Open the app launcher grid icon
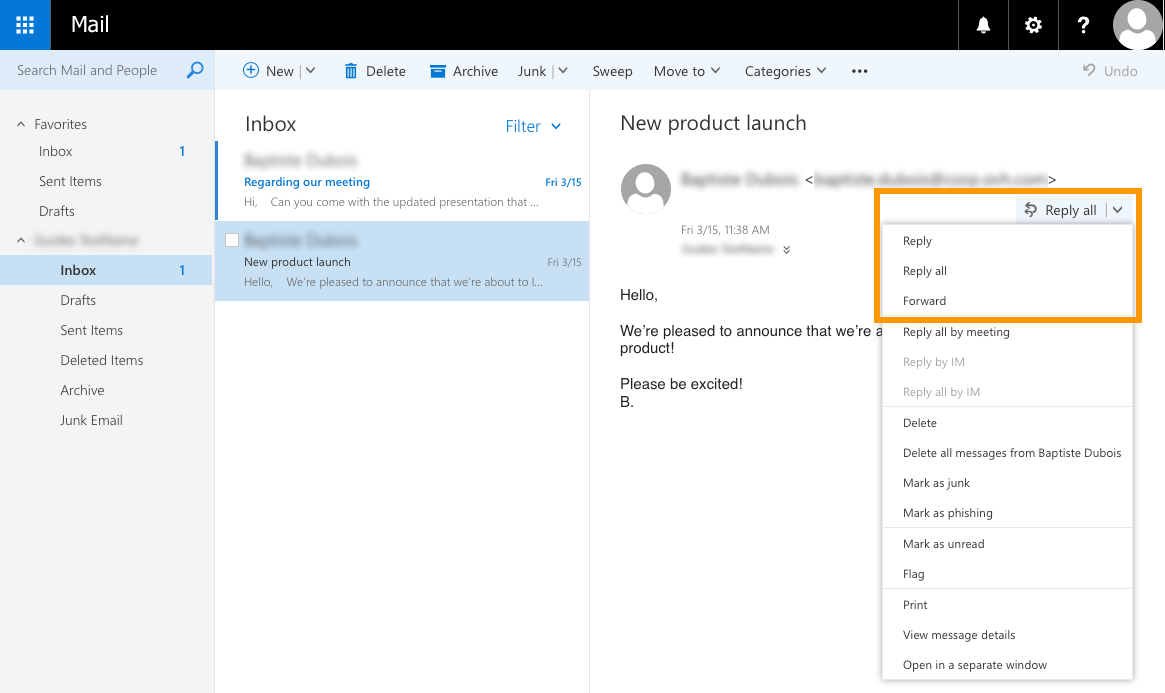The height and width of the screenshot is (693, 1165). [25, 25]
